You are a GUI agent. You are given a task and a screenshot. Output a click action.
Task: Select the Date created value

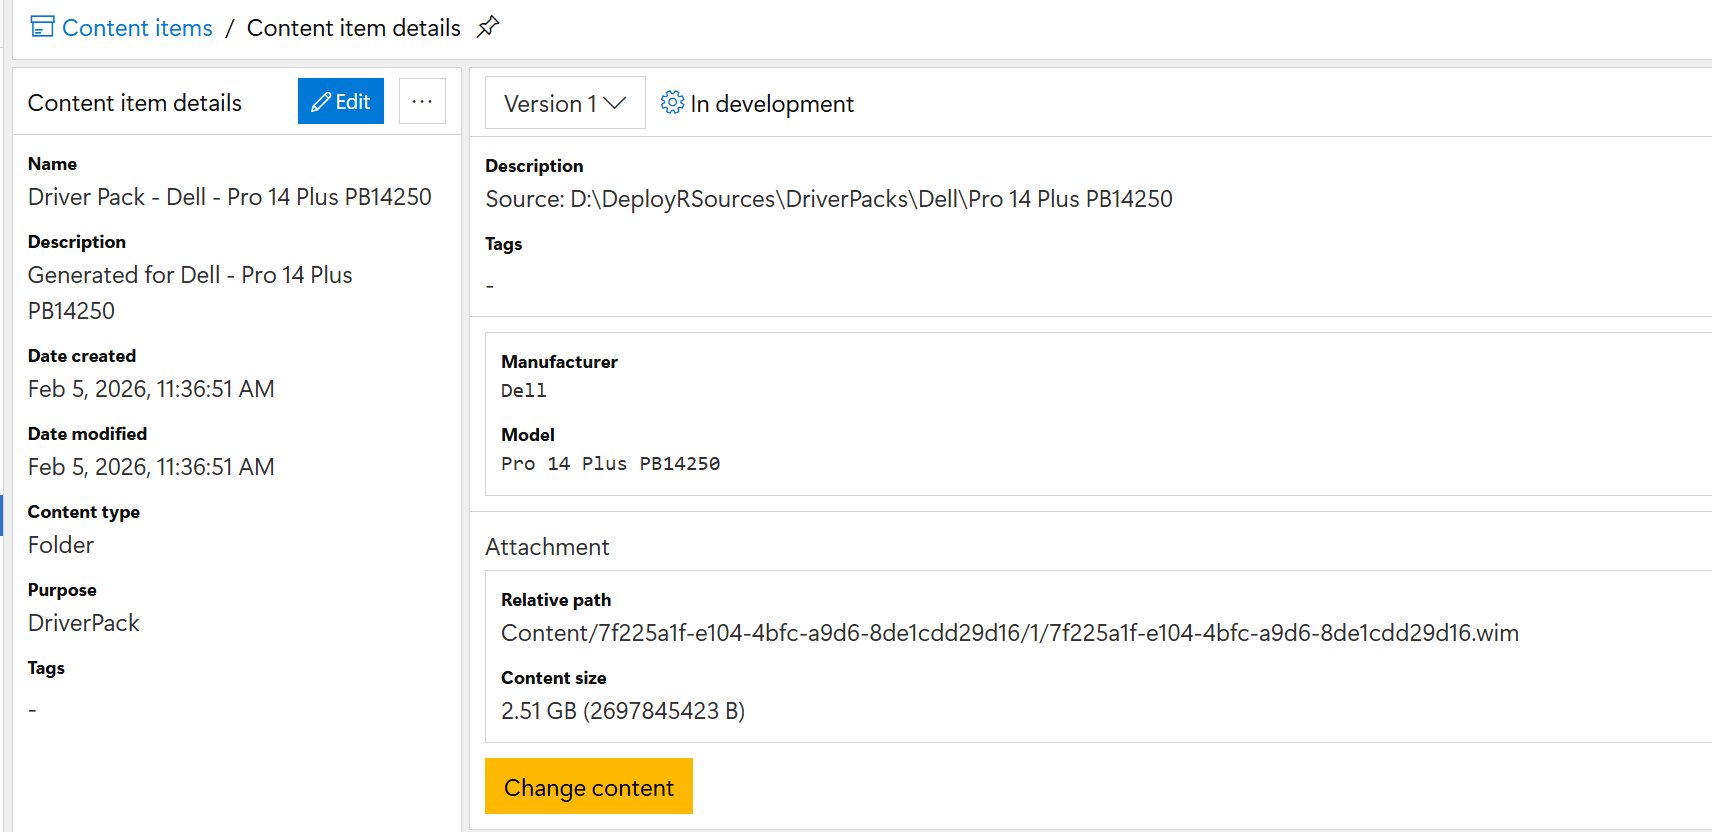151,389
